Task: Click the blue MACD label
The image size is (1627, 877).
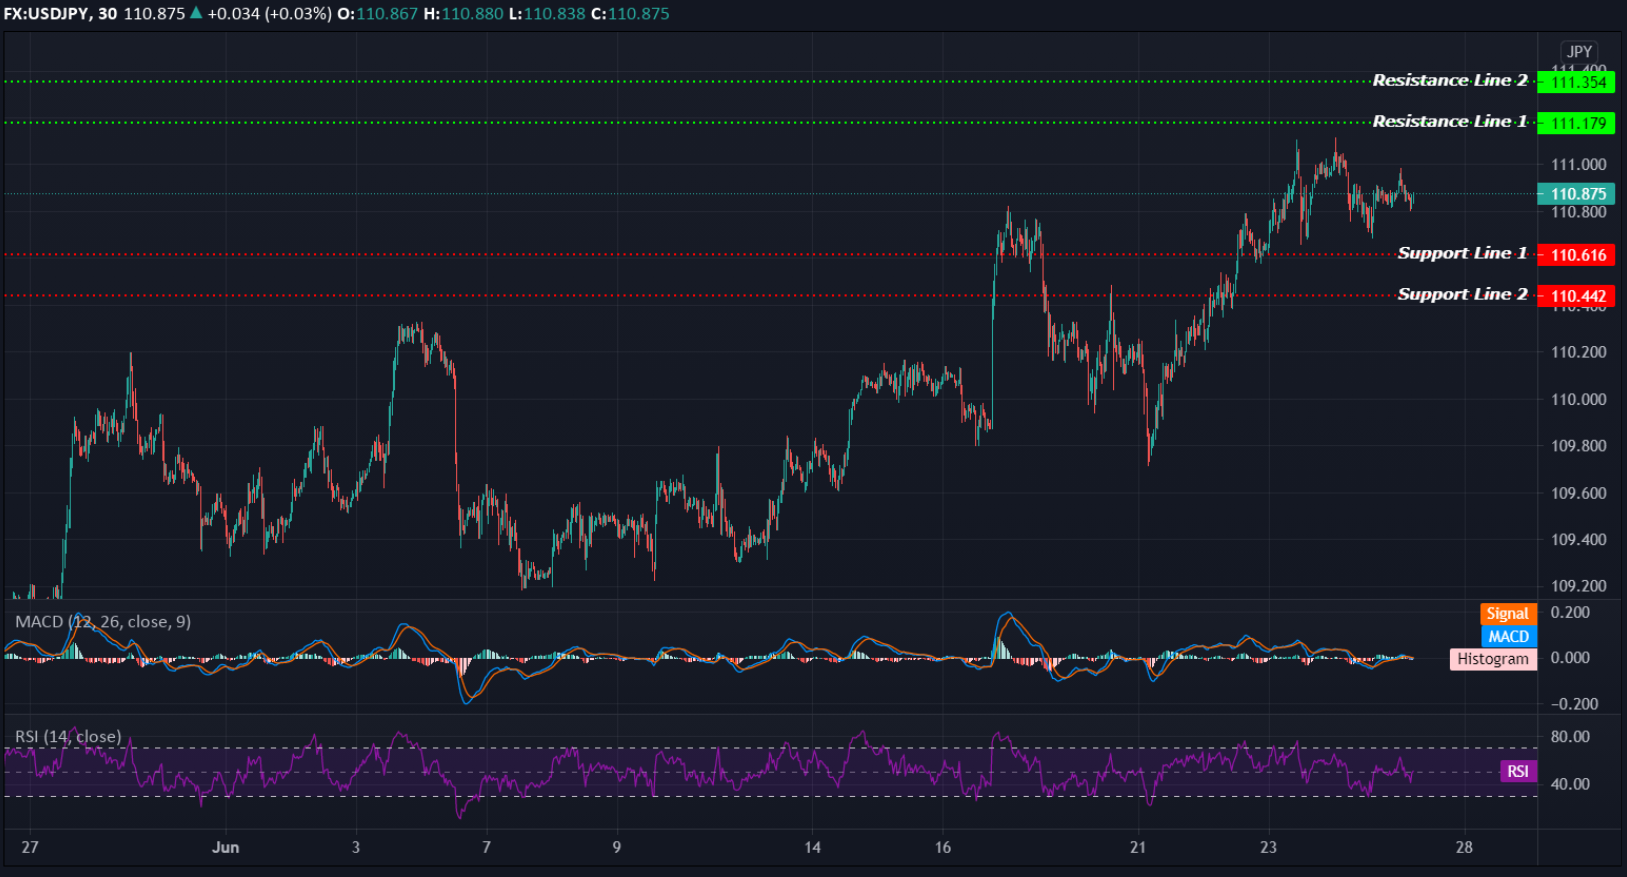Action: (1508, 636)
